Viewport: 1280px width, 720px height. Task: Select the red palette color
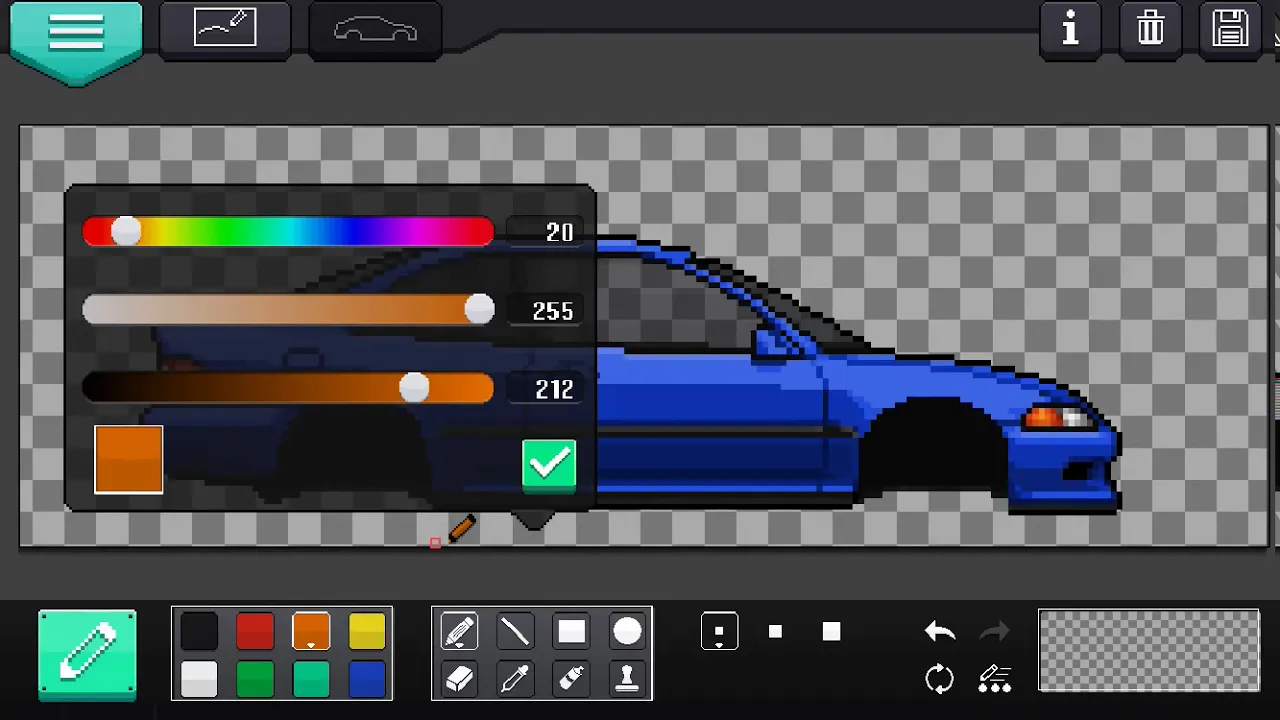[x=255, y=632]
